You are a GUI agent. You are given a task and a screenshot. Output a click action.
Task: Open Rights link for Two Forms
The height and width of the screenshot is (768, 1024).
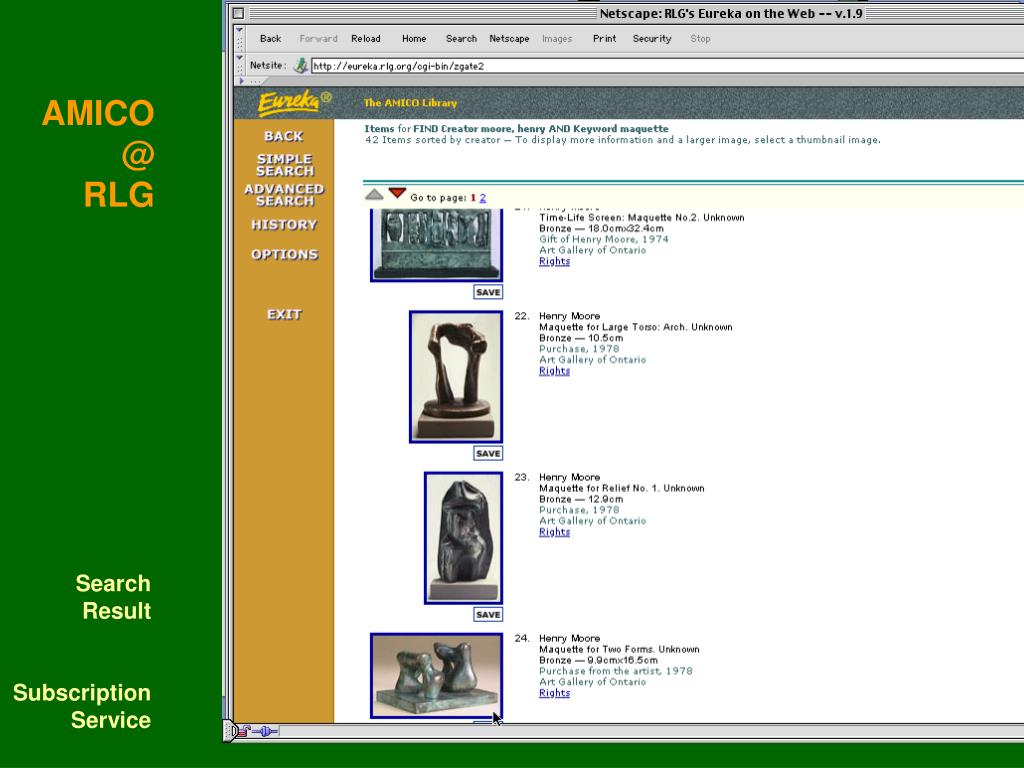pyautogui.click(x=554, y=694)
